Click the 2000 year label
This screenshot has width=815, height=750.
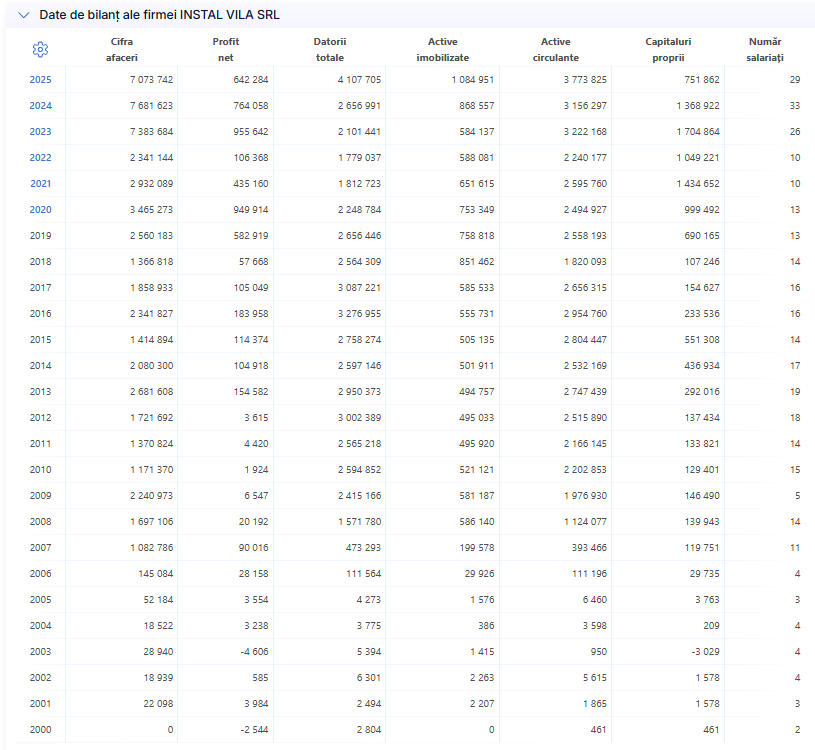point(41,729)
